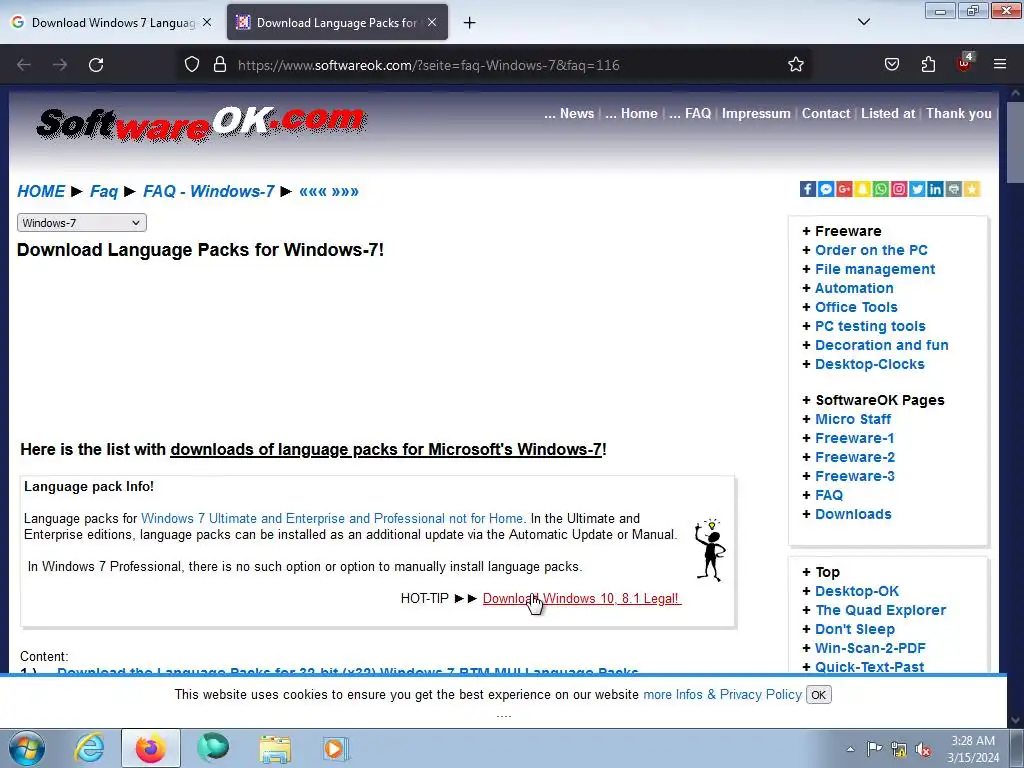Share on Twitter icon
1024x768 pixels.
coord(918,189)
